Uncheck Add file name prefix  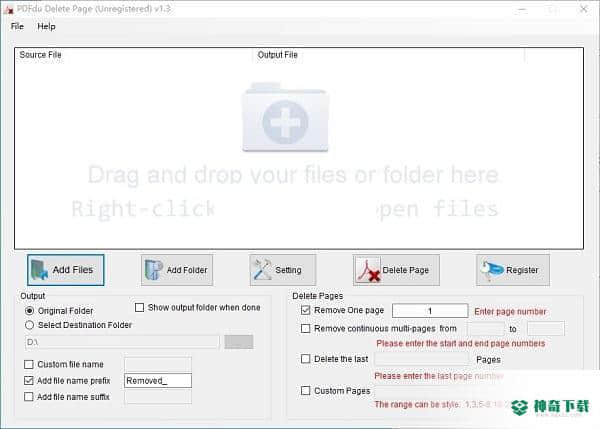(x=29, y=380)
